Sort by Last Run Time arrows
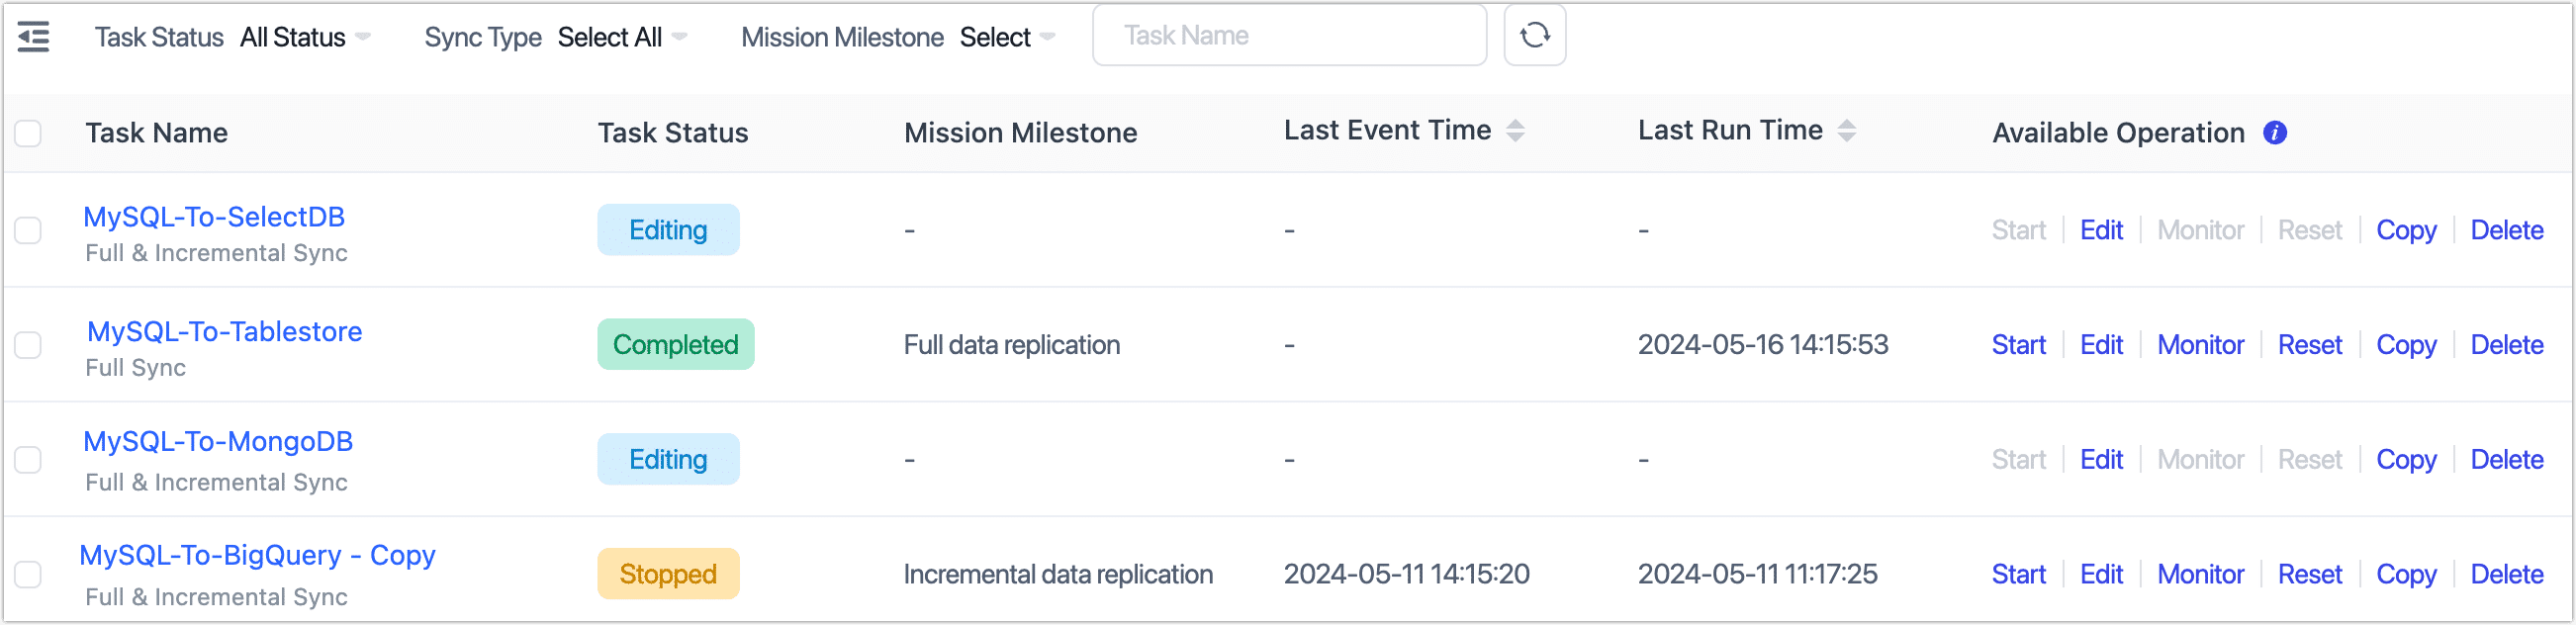The width and height of the screenshot is (2576, 625). point(1846,131)
